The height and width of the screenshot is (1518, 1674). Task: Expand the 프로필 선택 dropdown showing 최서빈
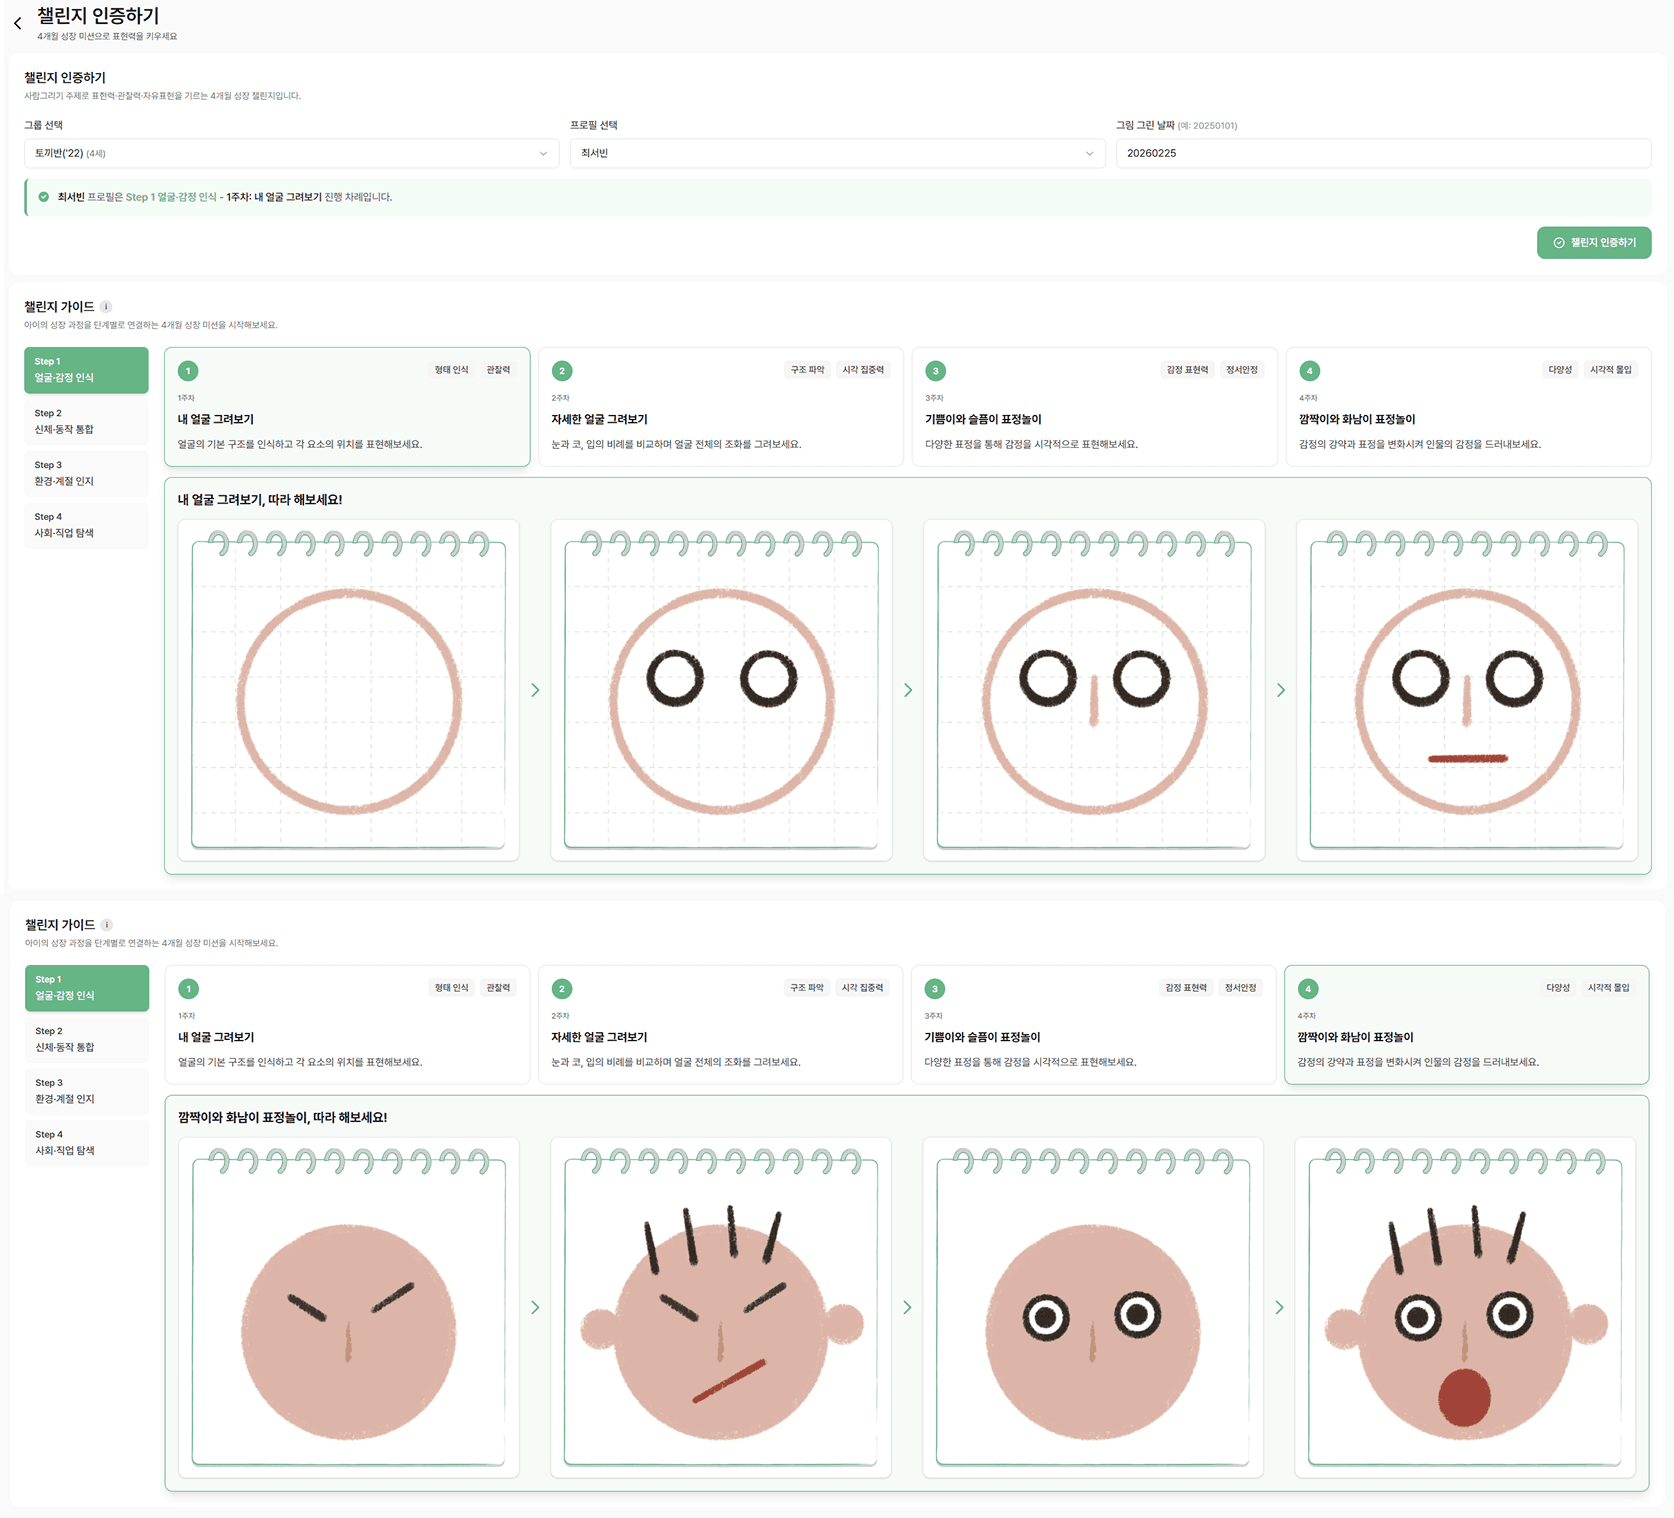coord(836,153)
